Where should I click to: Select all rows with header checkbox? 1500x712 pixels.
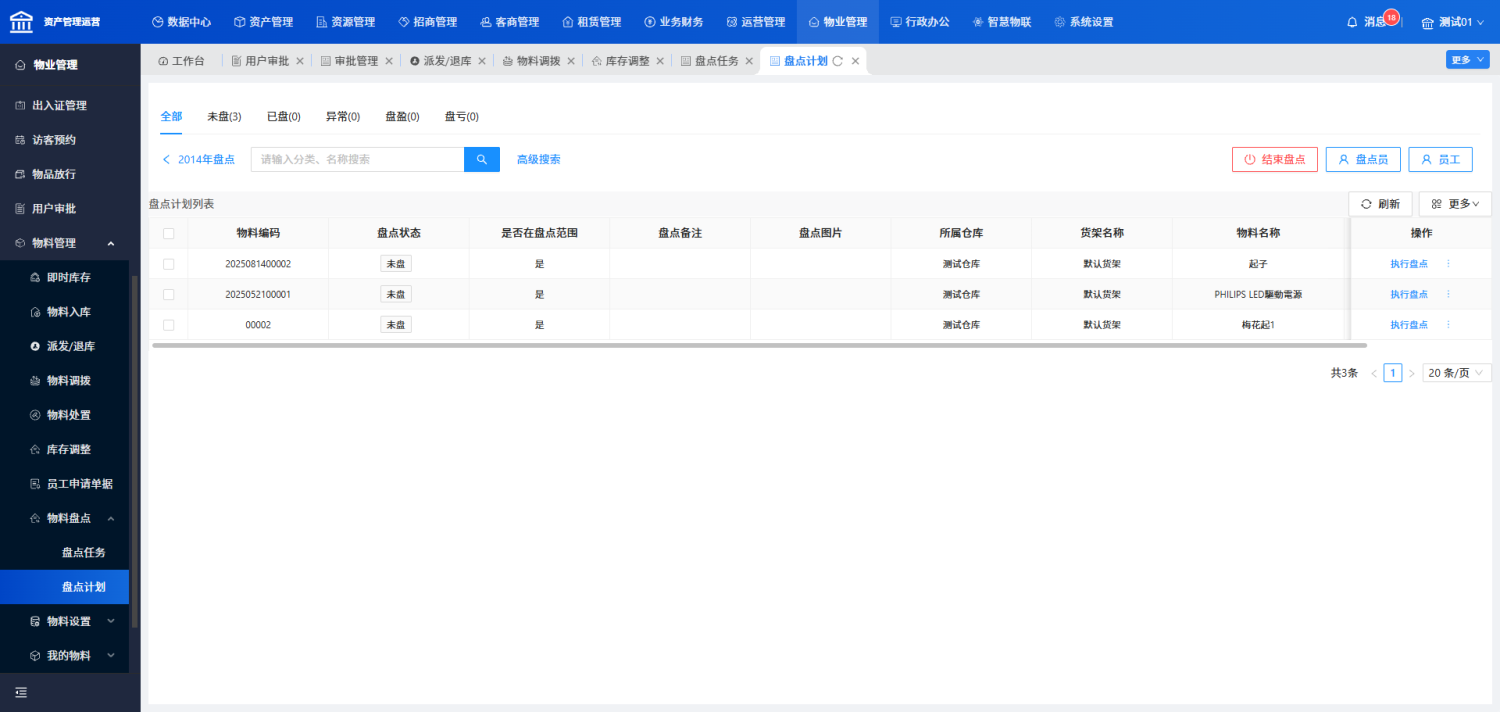tap(168, 233)
